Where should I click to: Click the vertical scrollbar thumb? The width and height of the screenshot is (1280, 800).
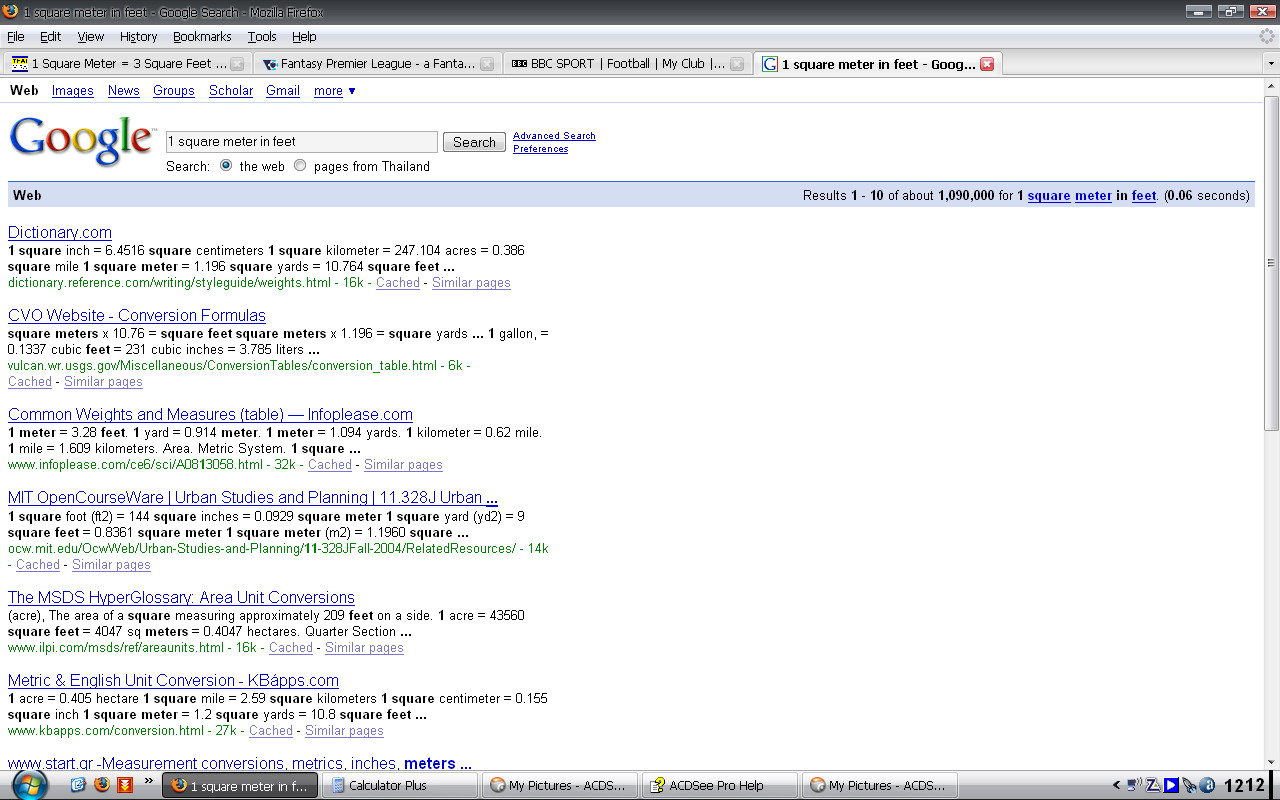point(1271,264)
